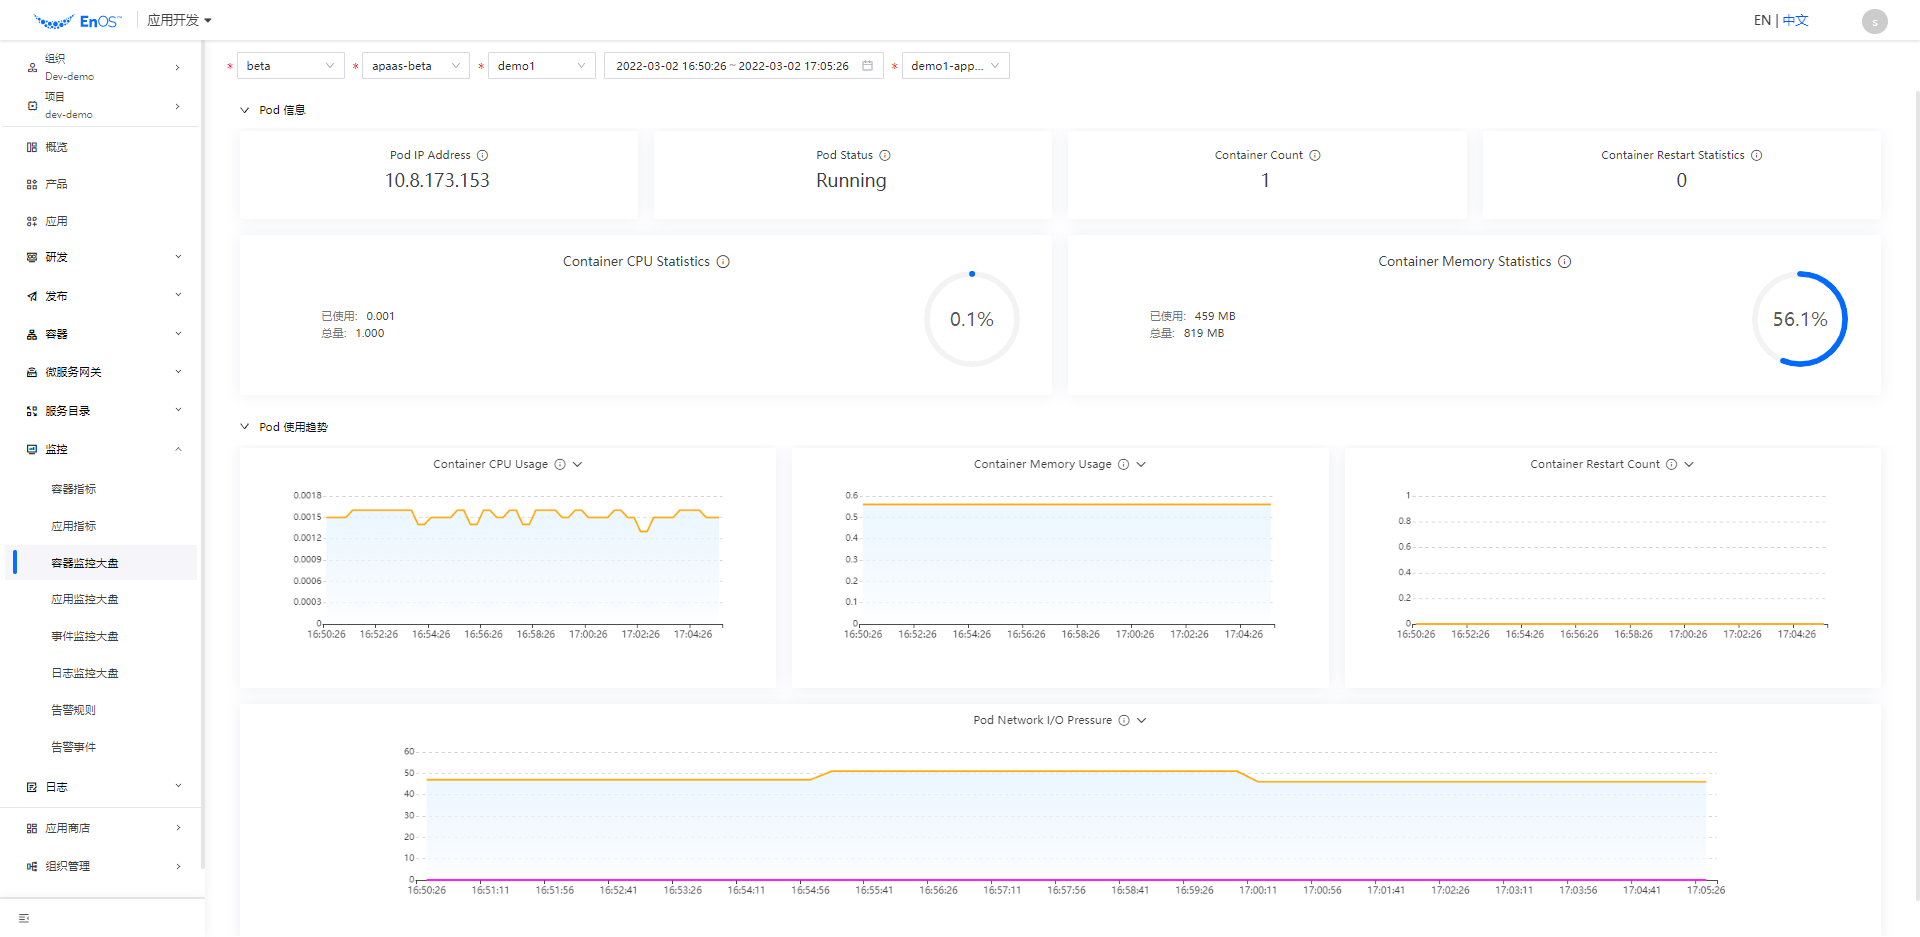The height and width of the screenshot is (937, 1920).
Task: Open the 容器 container section icon
Action: click(31, 333)
